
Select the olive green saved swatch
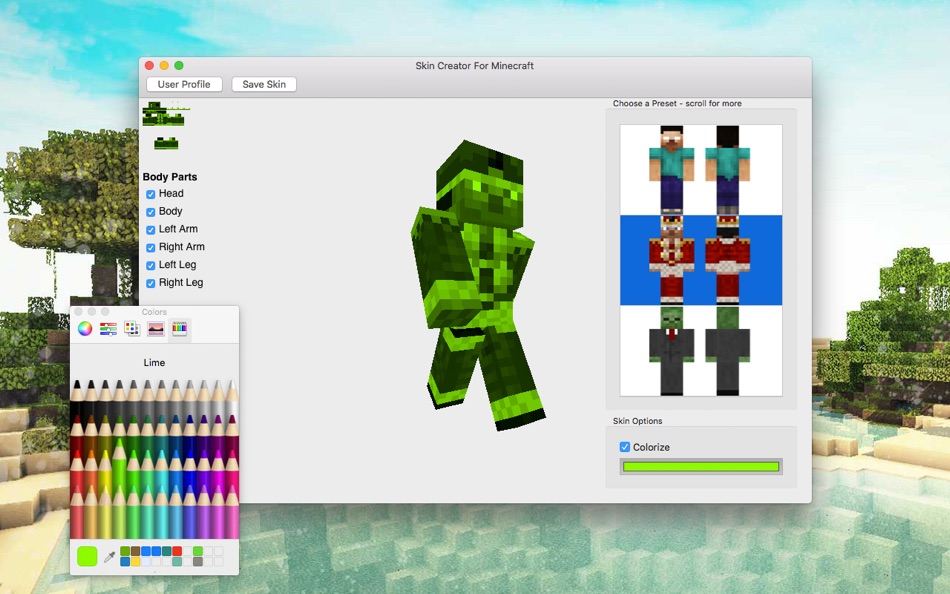click(125, 551)
